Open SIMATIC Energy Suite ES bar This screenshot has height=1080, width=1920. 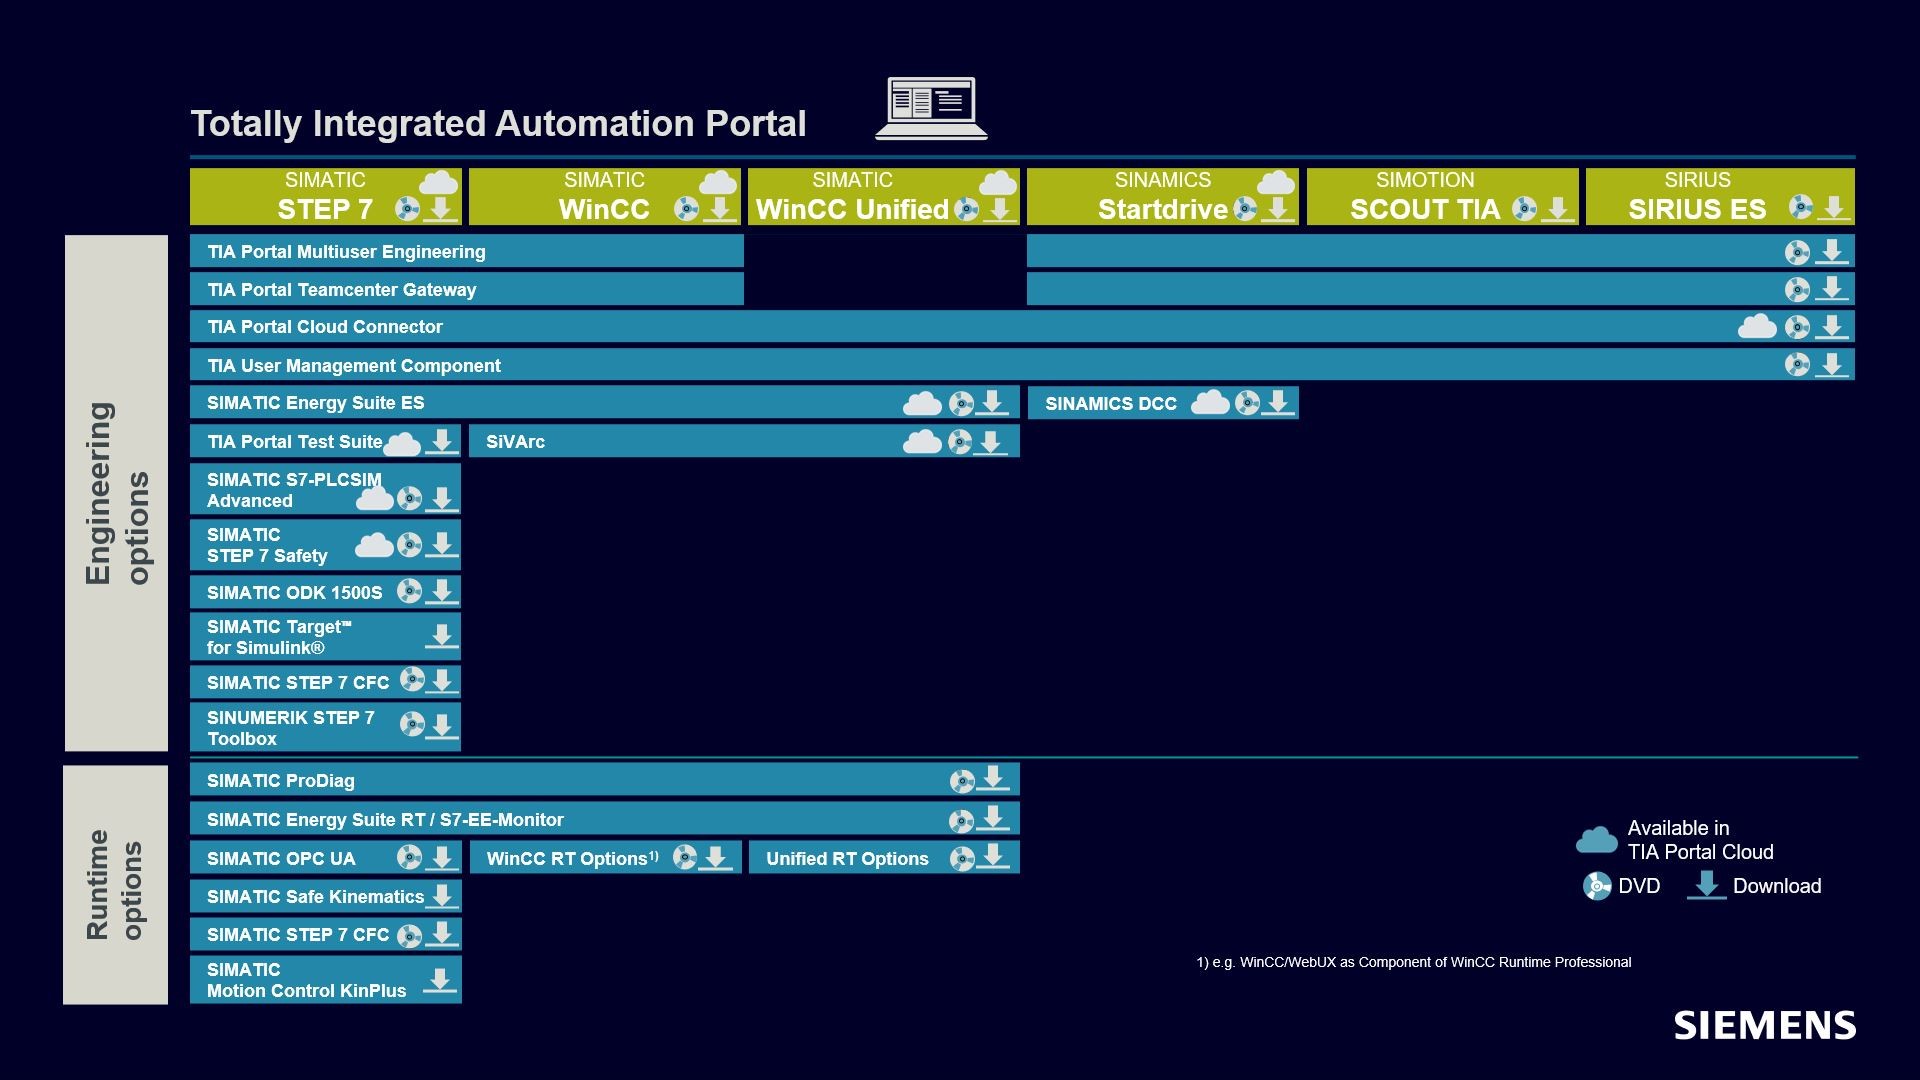click(605, 403)
